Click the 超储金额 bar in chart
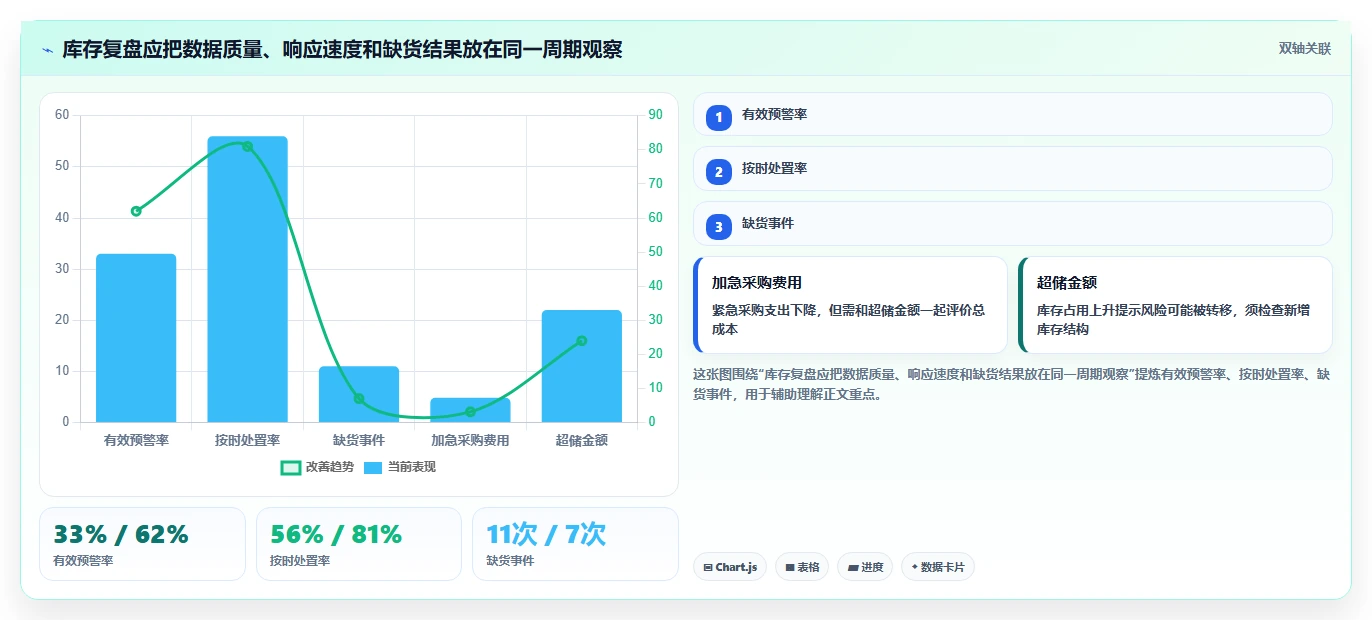Screen dimensions: 1372x620 pos(582,366)
